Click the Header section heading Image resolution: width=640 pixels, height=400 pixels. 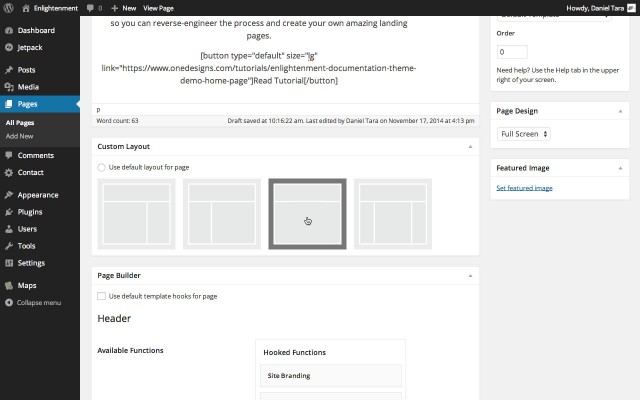tap(114, 318)
